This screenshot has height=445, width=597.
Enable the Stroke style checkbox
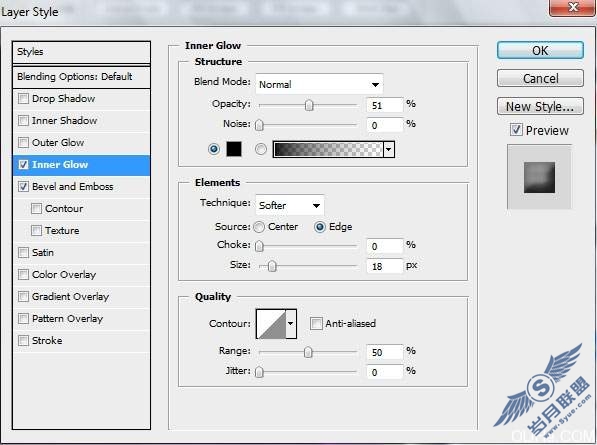coord(24,340)
